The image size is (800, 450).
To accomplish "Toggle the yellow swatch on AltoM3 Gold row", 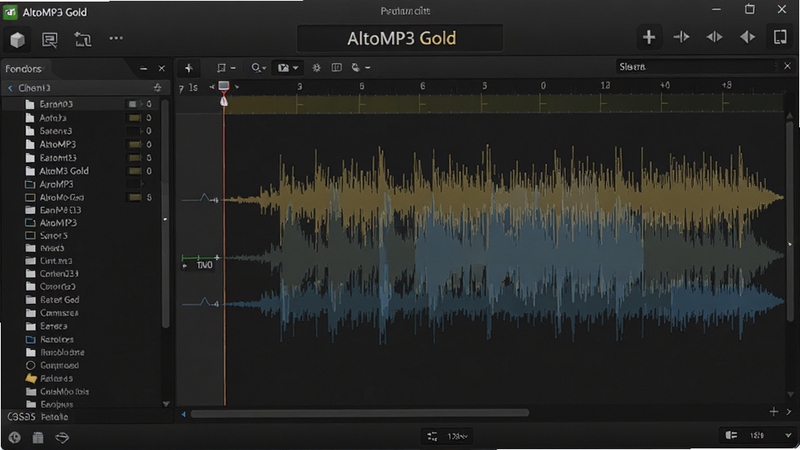I will click(x=134, y=171).
